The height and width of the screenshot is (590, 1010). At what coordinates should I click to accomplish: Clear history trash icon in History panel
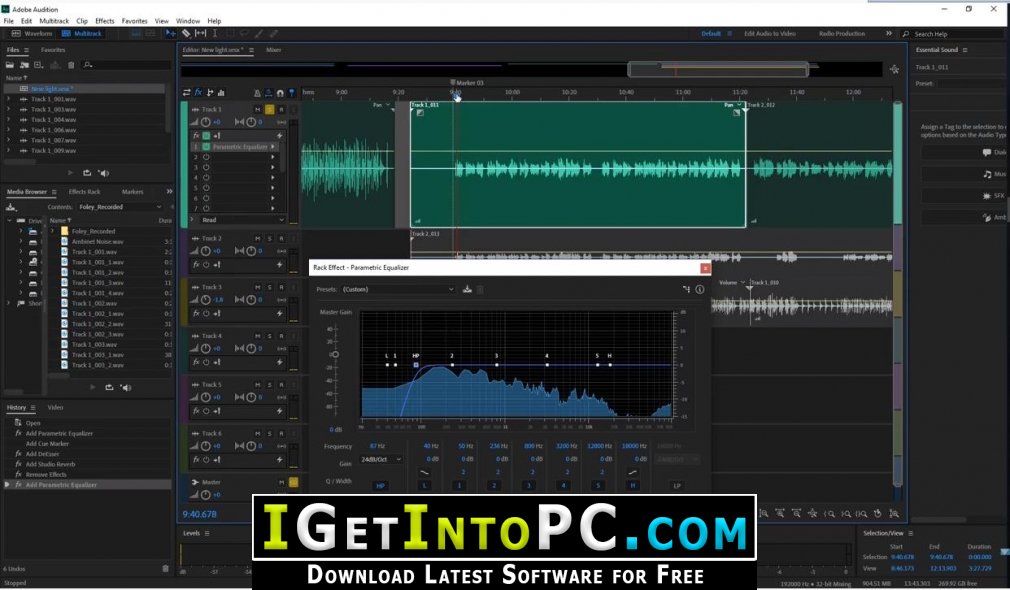point(165,568)
